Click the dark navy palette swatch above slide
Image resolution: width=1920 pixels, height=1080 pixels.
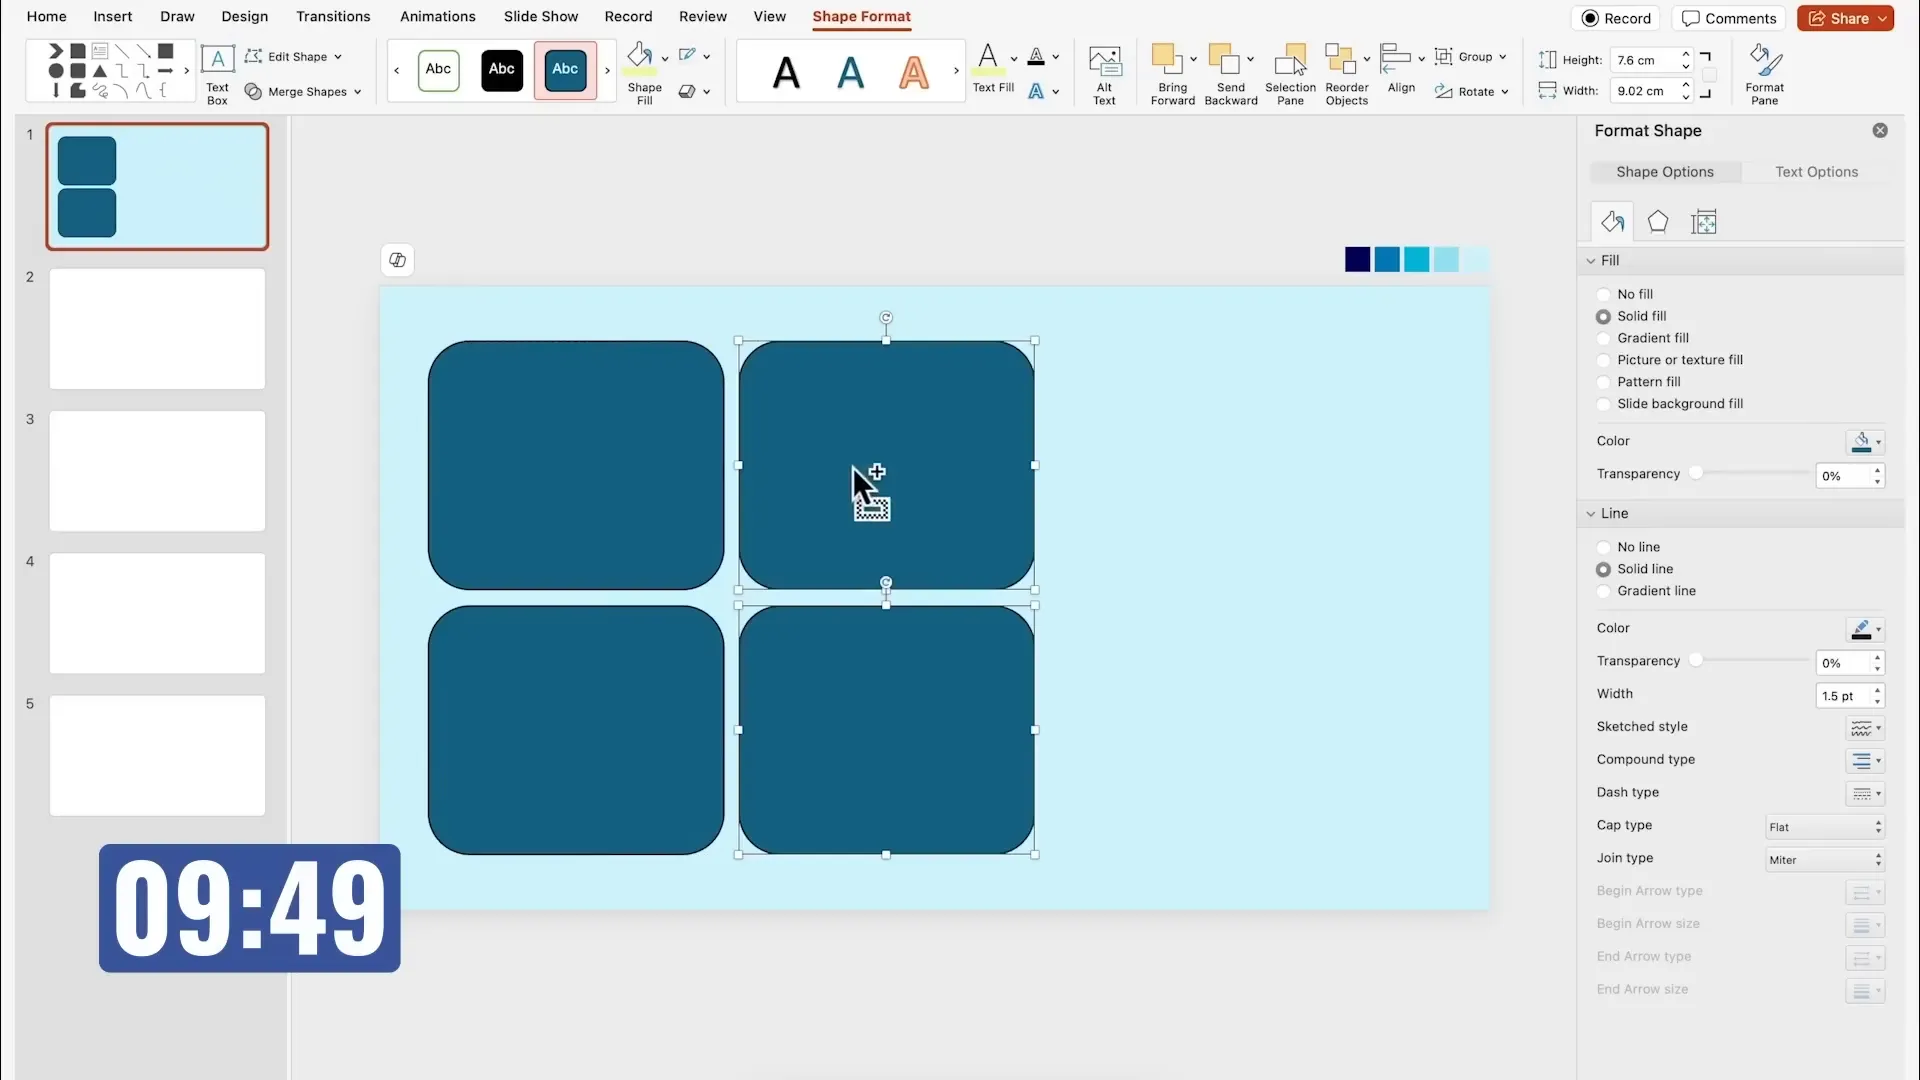click(x=1357, y=260)
